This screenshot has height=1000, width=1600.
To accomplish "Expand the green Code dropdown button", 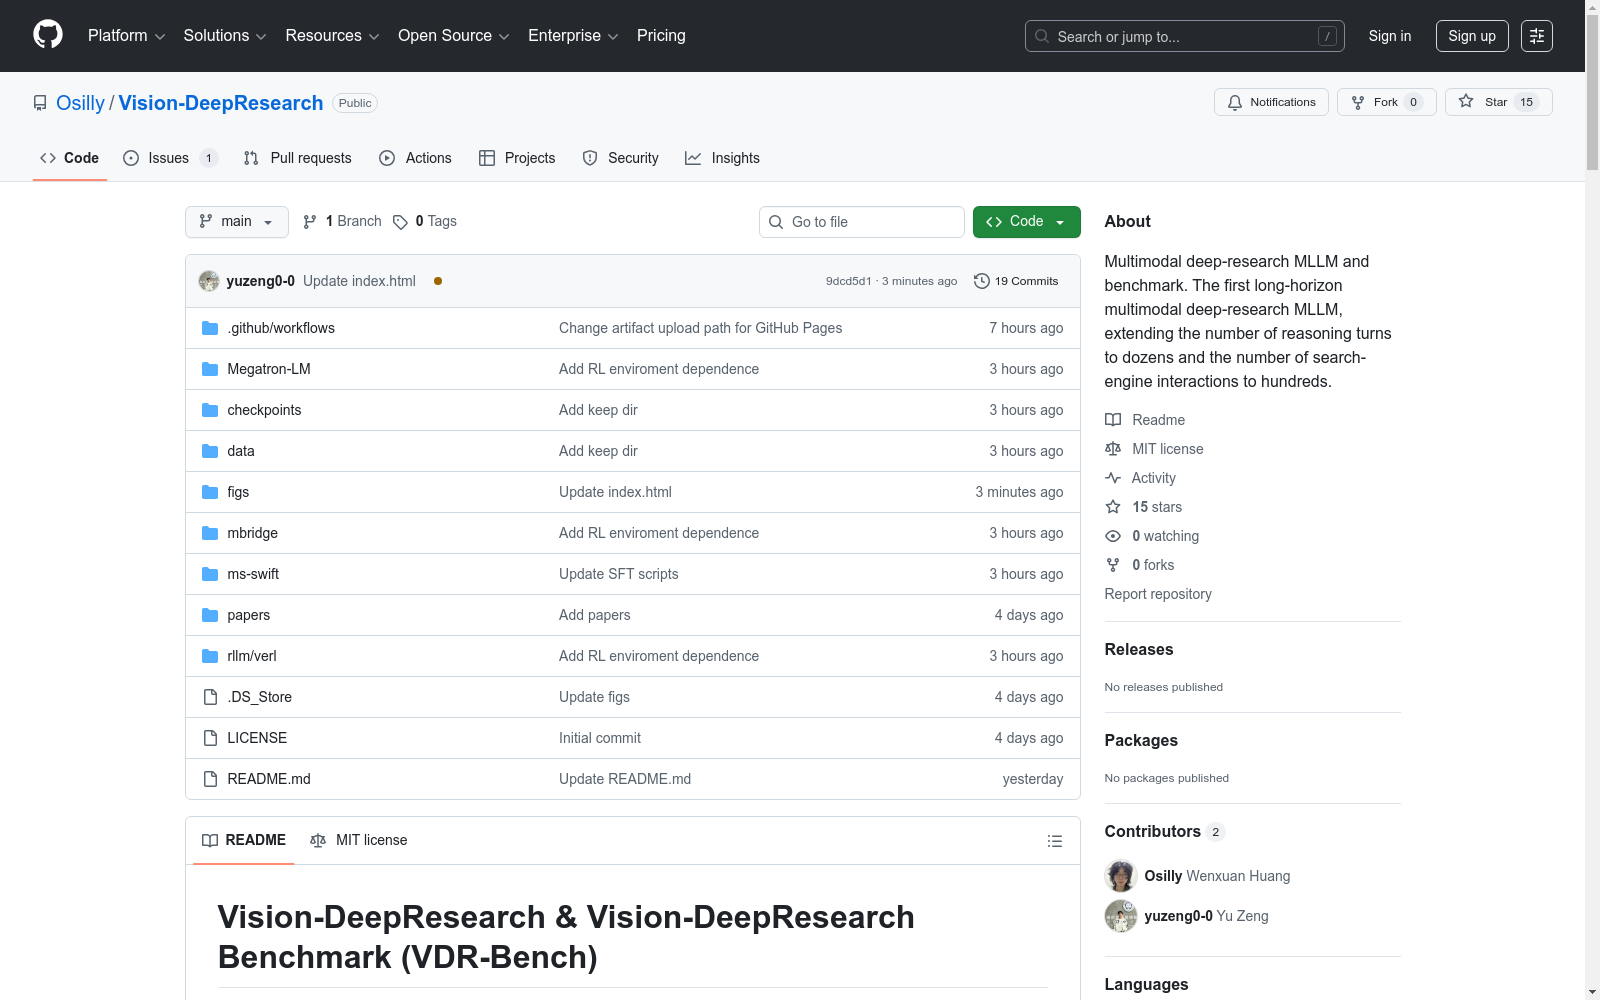I will (x=1027, y=222).
